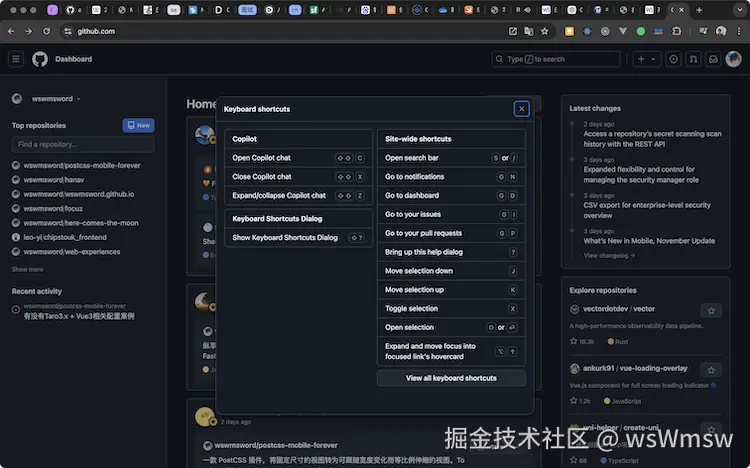The width and height of the screenshot is (750, 468).
Task: Bookmark this page with star icon
Action: tap(544, 31)
